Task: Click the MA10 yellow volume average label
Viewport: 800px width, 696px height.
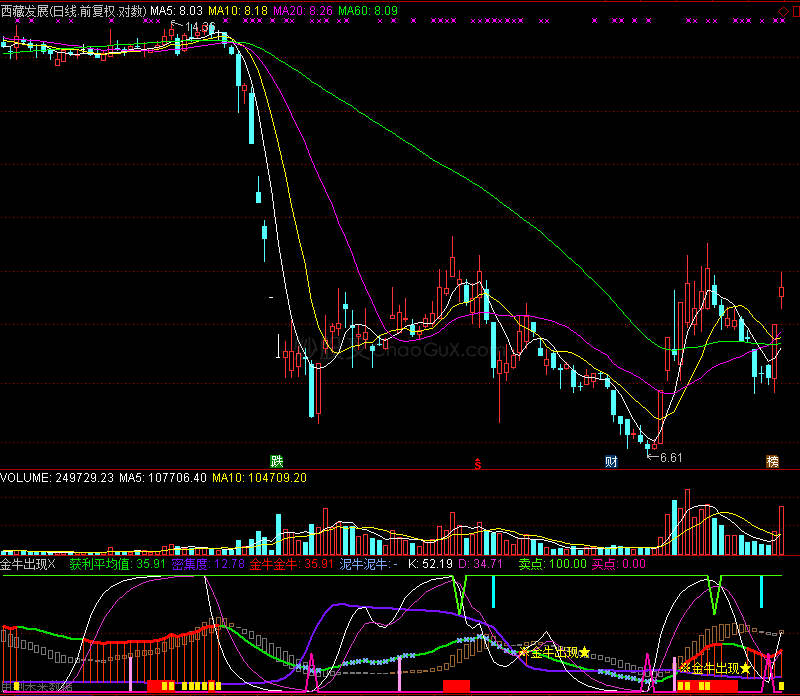Action: point(258,478)
